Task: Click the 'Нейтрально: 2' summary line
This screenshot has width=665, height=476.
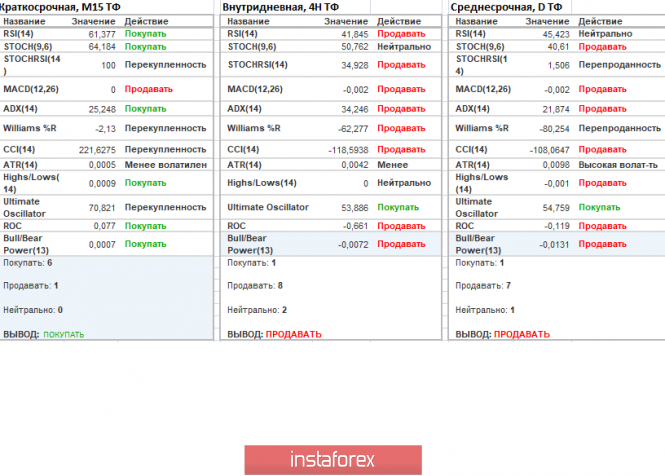Action: click(x=257, y=310)
